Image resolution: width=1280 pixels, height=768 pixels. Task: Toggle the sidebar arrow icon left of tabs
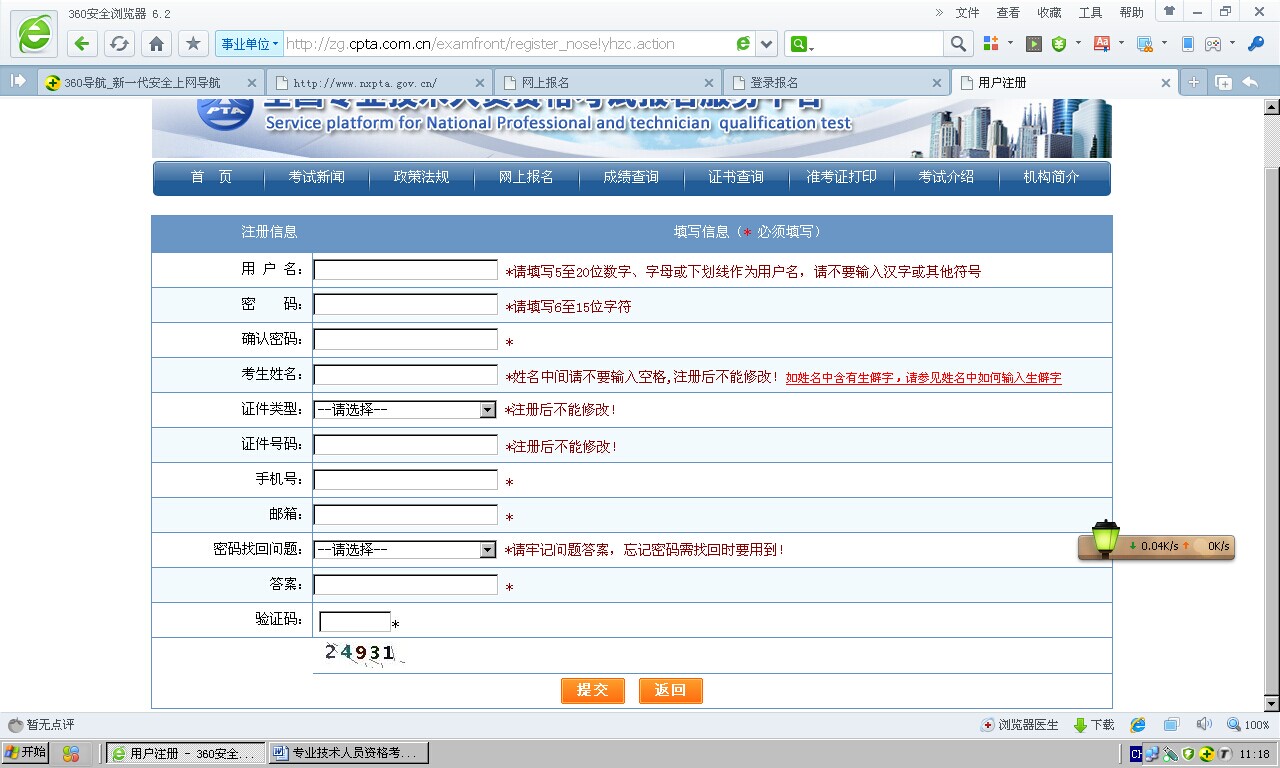coord(18,82)
